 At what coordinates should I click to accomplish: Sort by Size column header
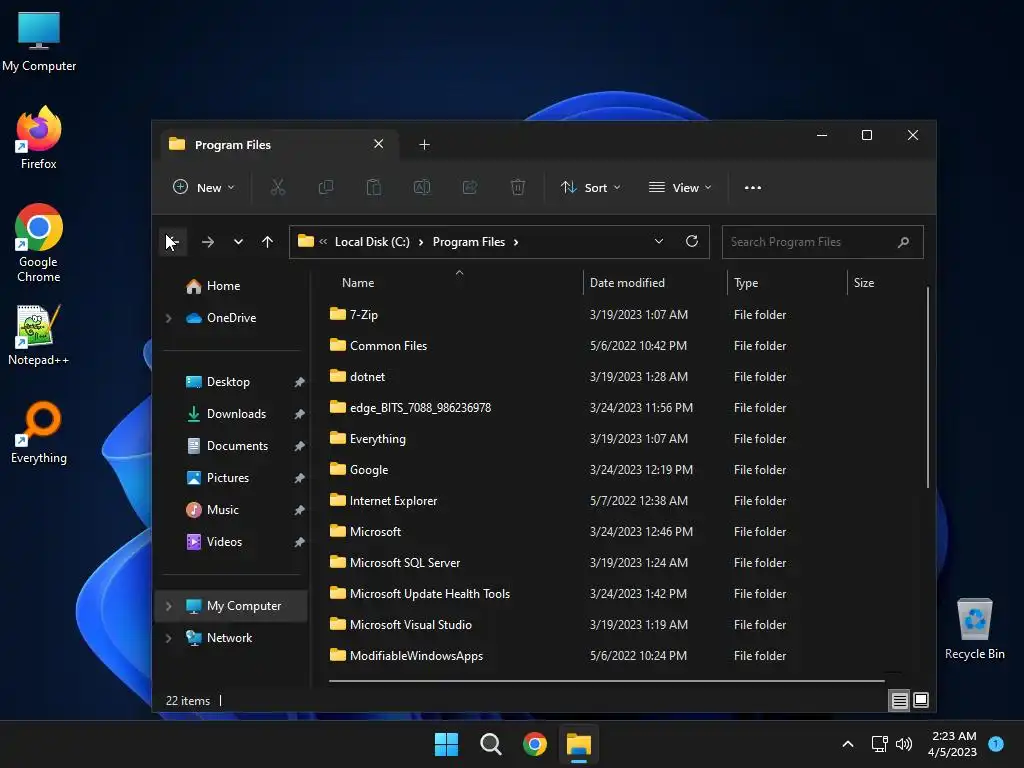pyautogui.click(x=863, y=283)
